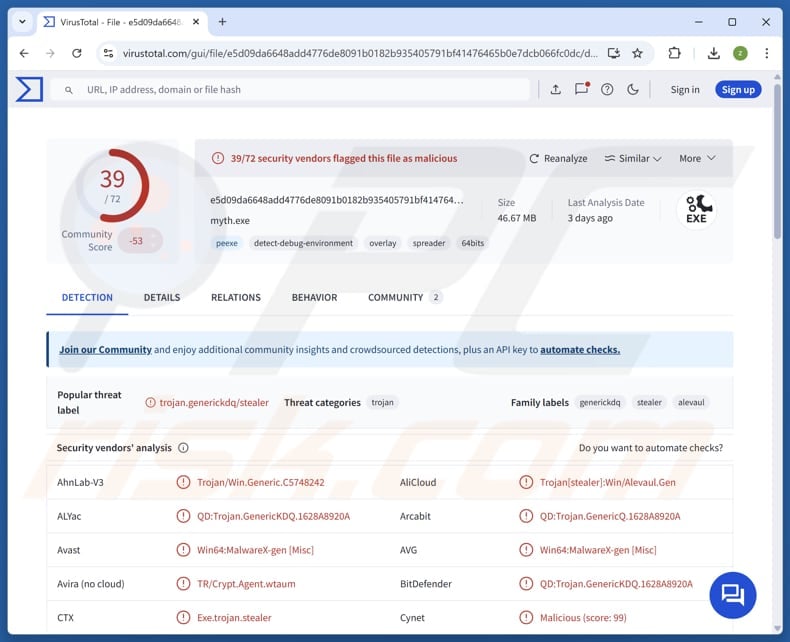Click the info icon beside Security vendors' analysis

tap(183, 448)
